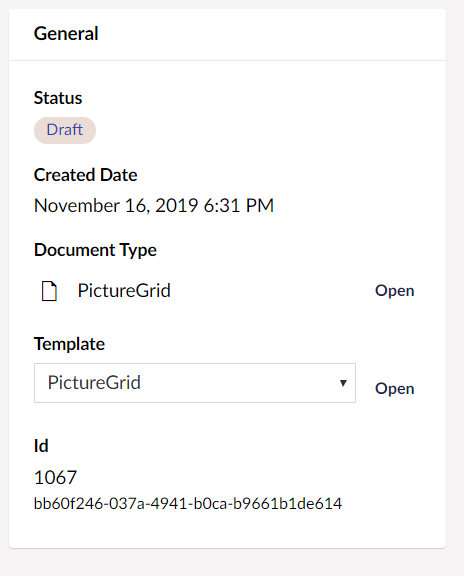
Task: Click the Template label
Action: coord(69,344)
